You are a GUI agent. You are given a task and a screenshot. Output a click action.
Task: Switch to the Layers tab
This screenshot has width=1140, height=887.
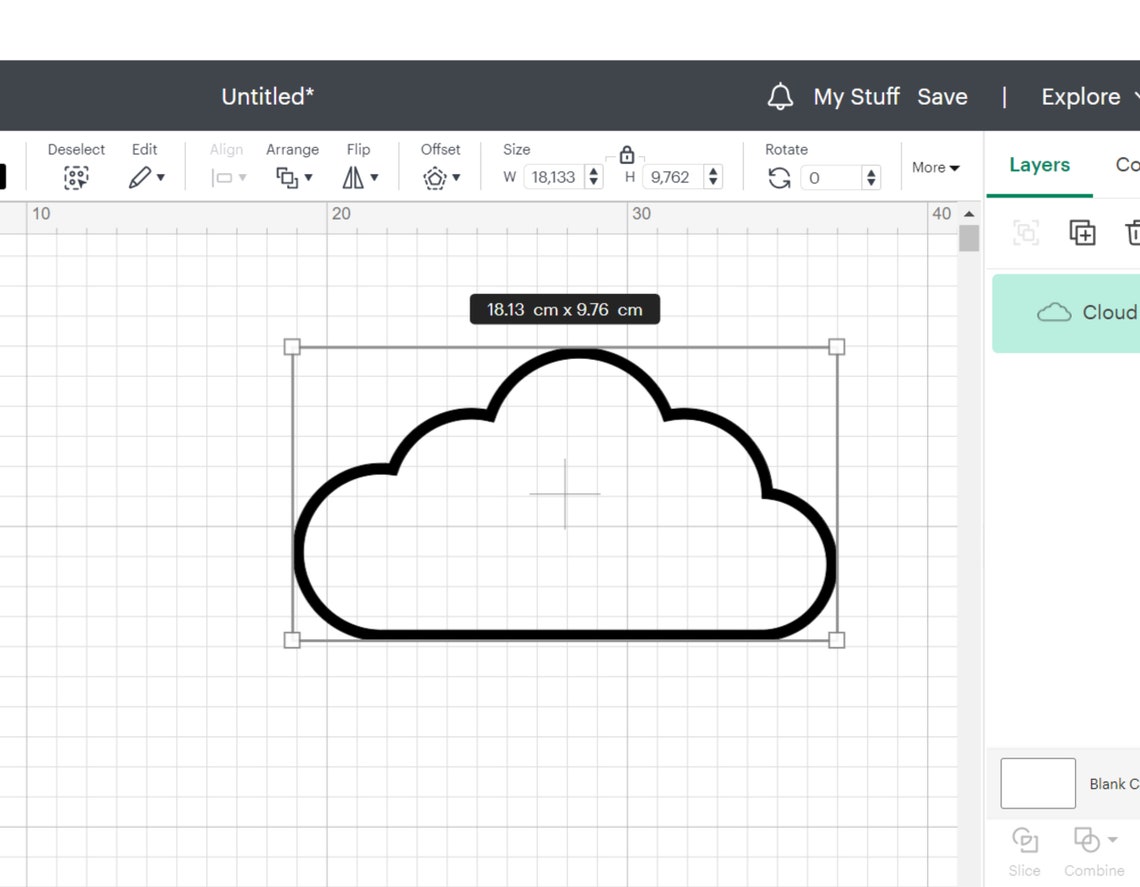1039,165
